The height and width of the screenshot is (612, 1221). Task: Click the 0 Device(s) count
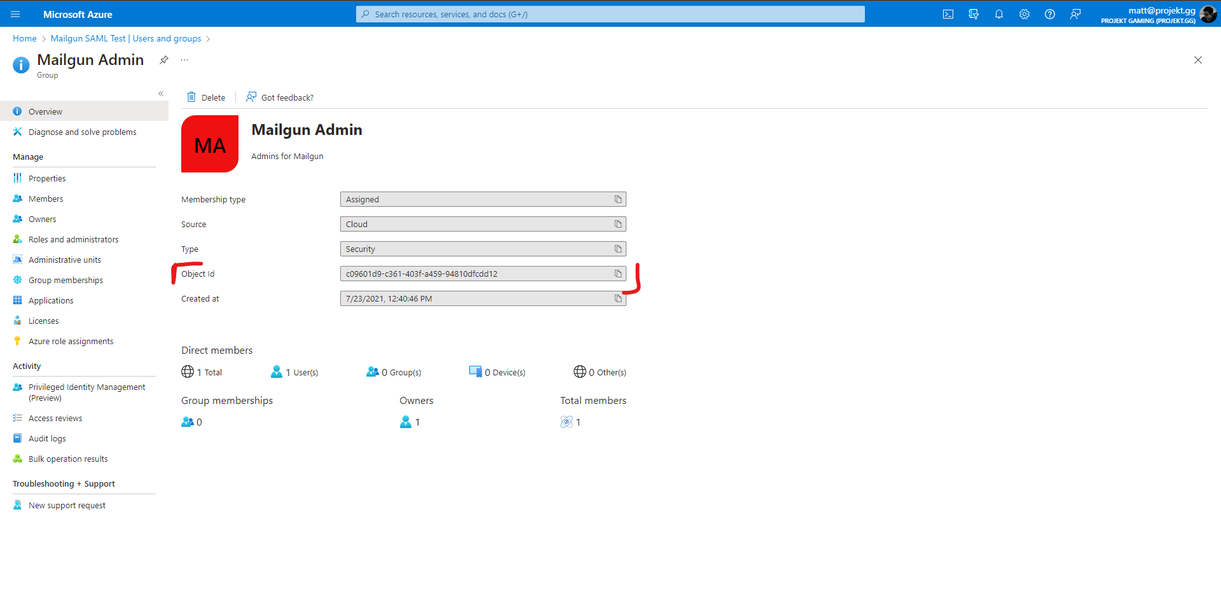coord(497,372)
